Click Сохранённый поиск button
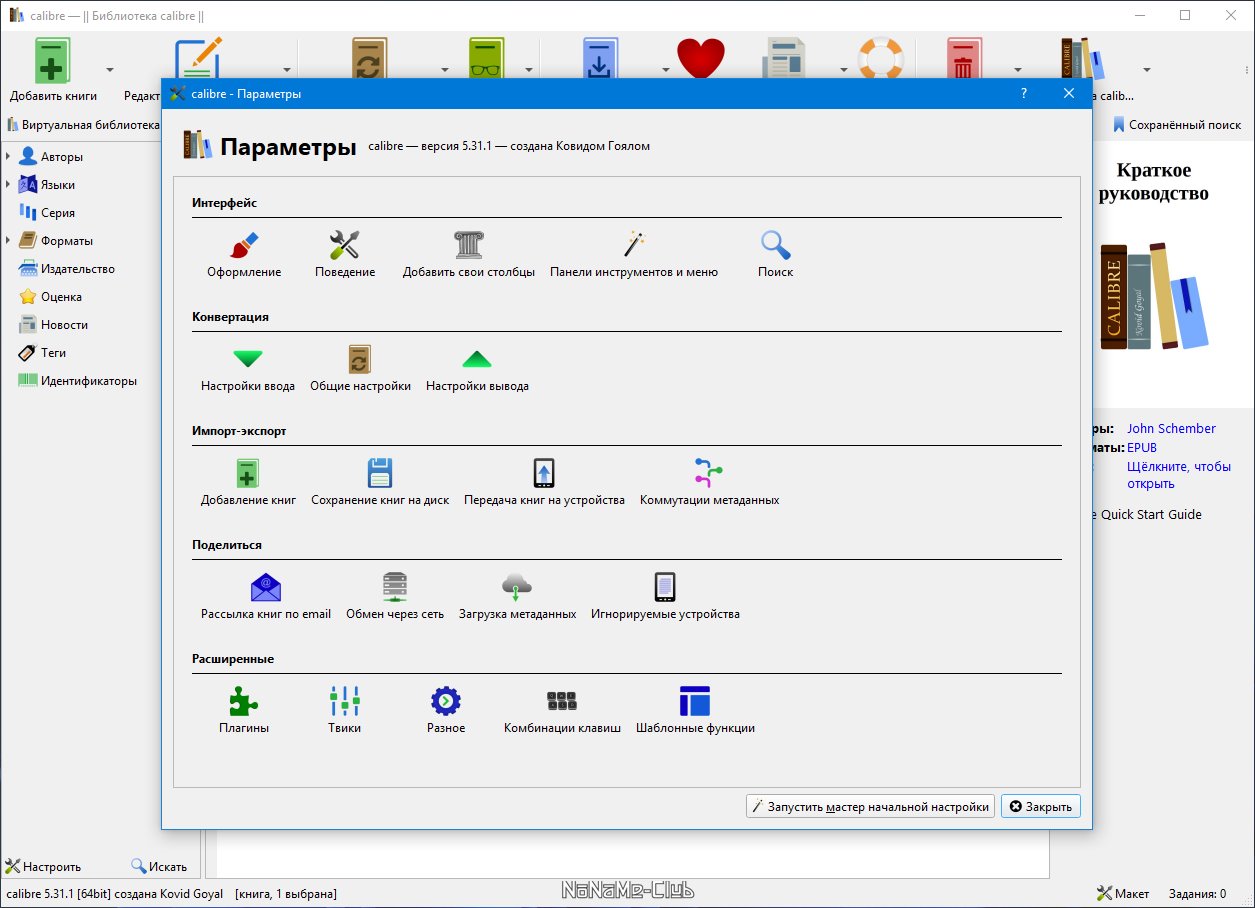 1176,125
